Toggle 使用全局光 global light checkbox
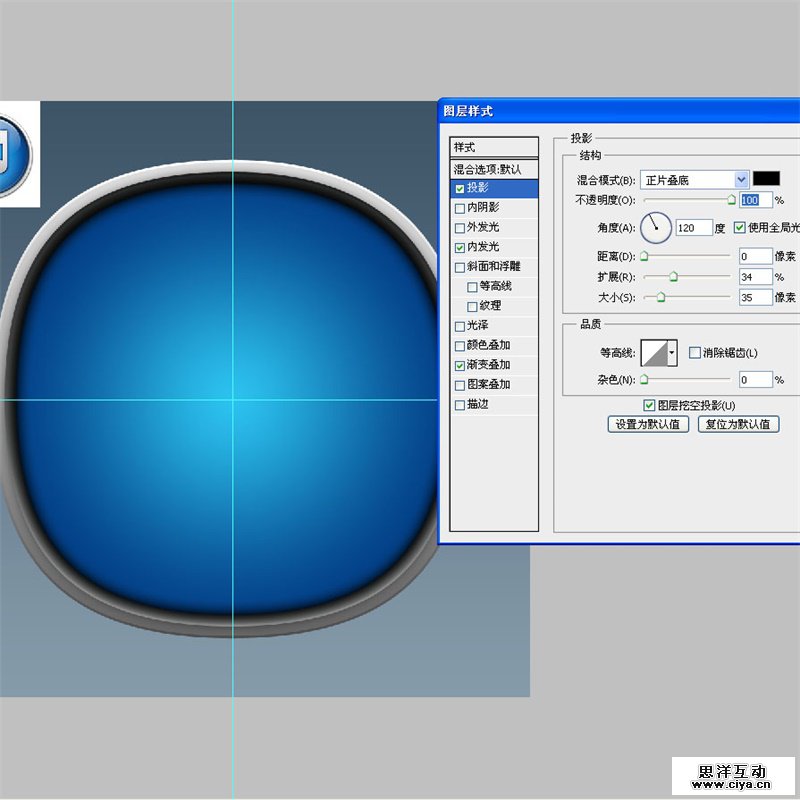Viewport: 800px width, 800px height. (x=740, y=228)
